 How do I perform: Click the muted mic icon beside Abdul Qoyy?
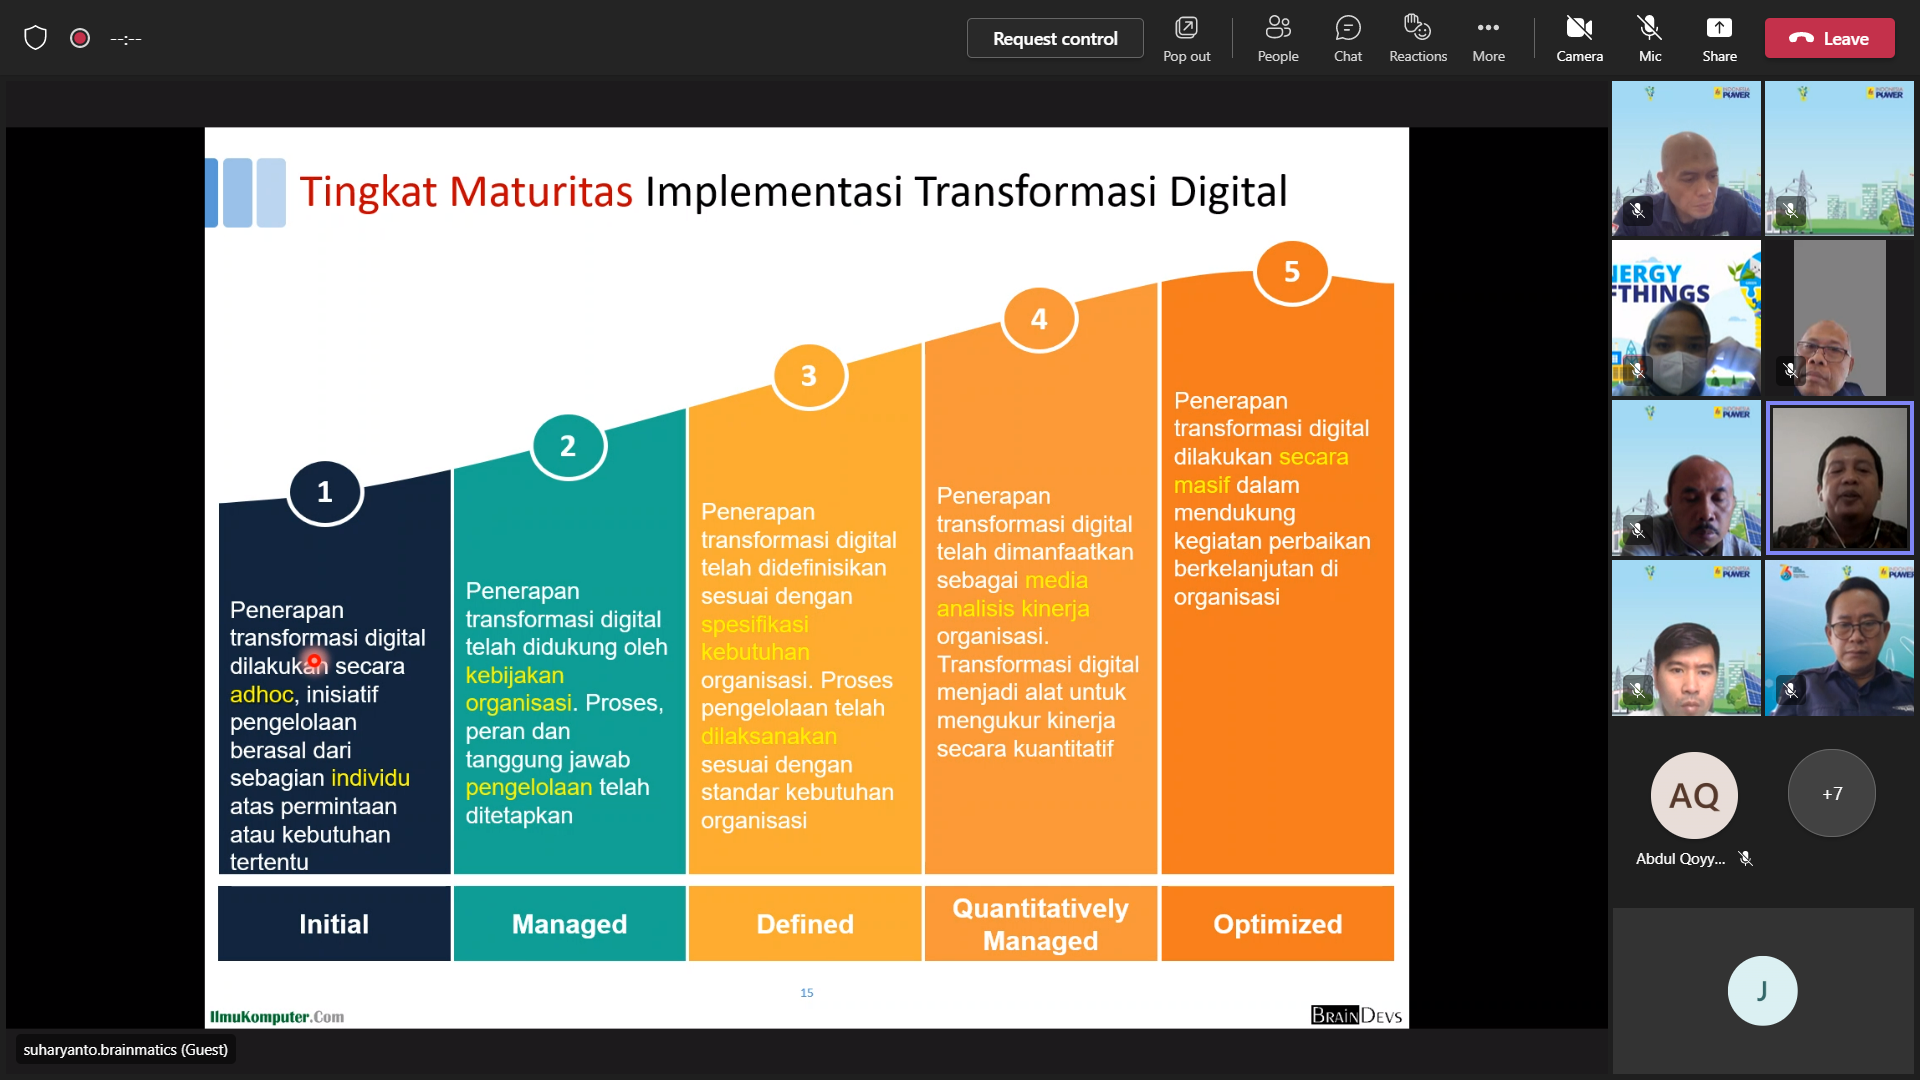[1745, 858]
